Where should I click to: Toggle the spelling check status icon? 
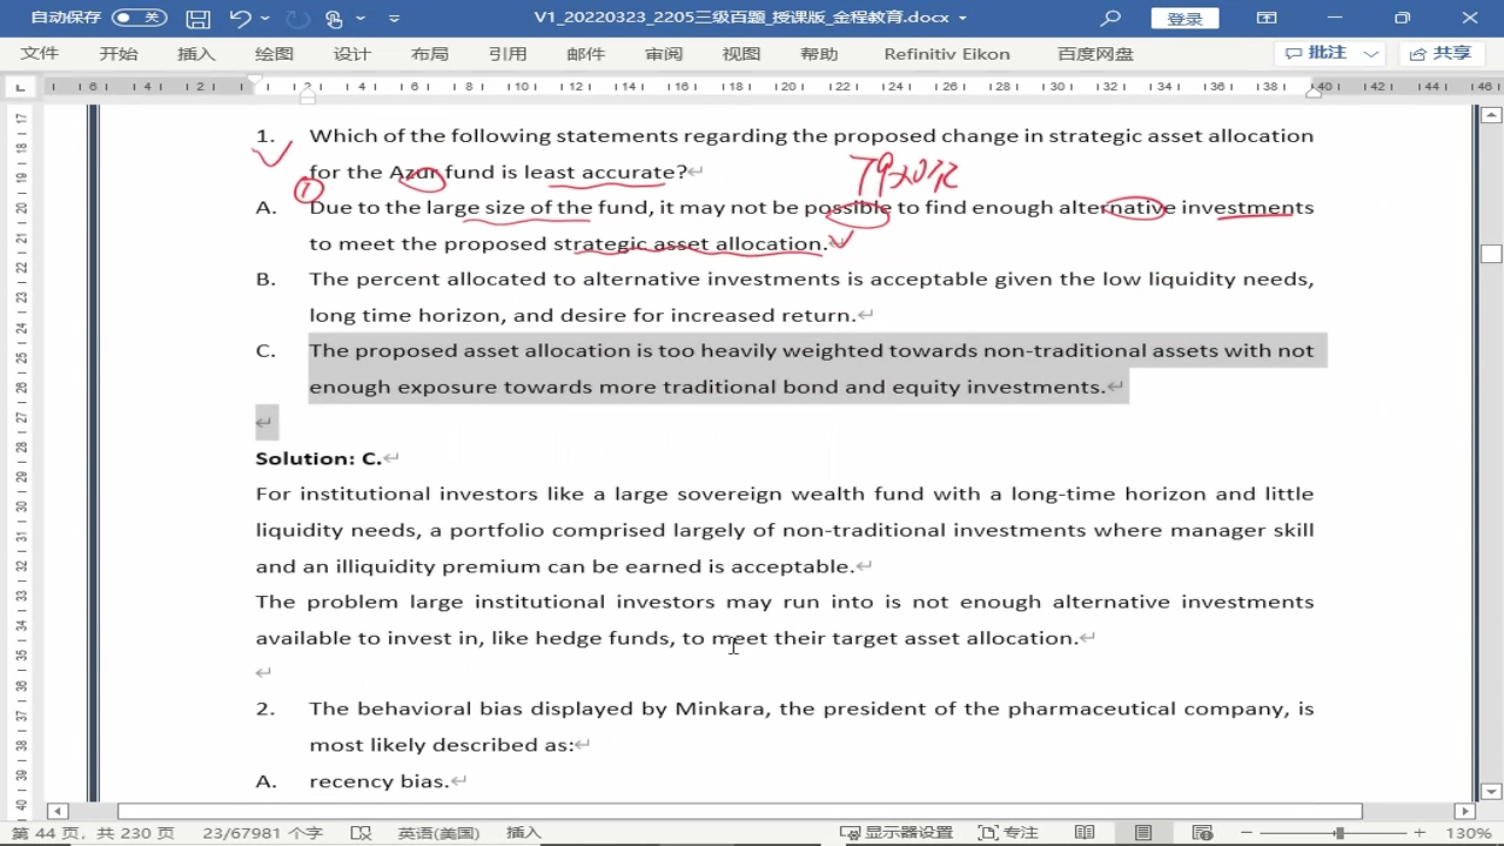361,833
